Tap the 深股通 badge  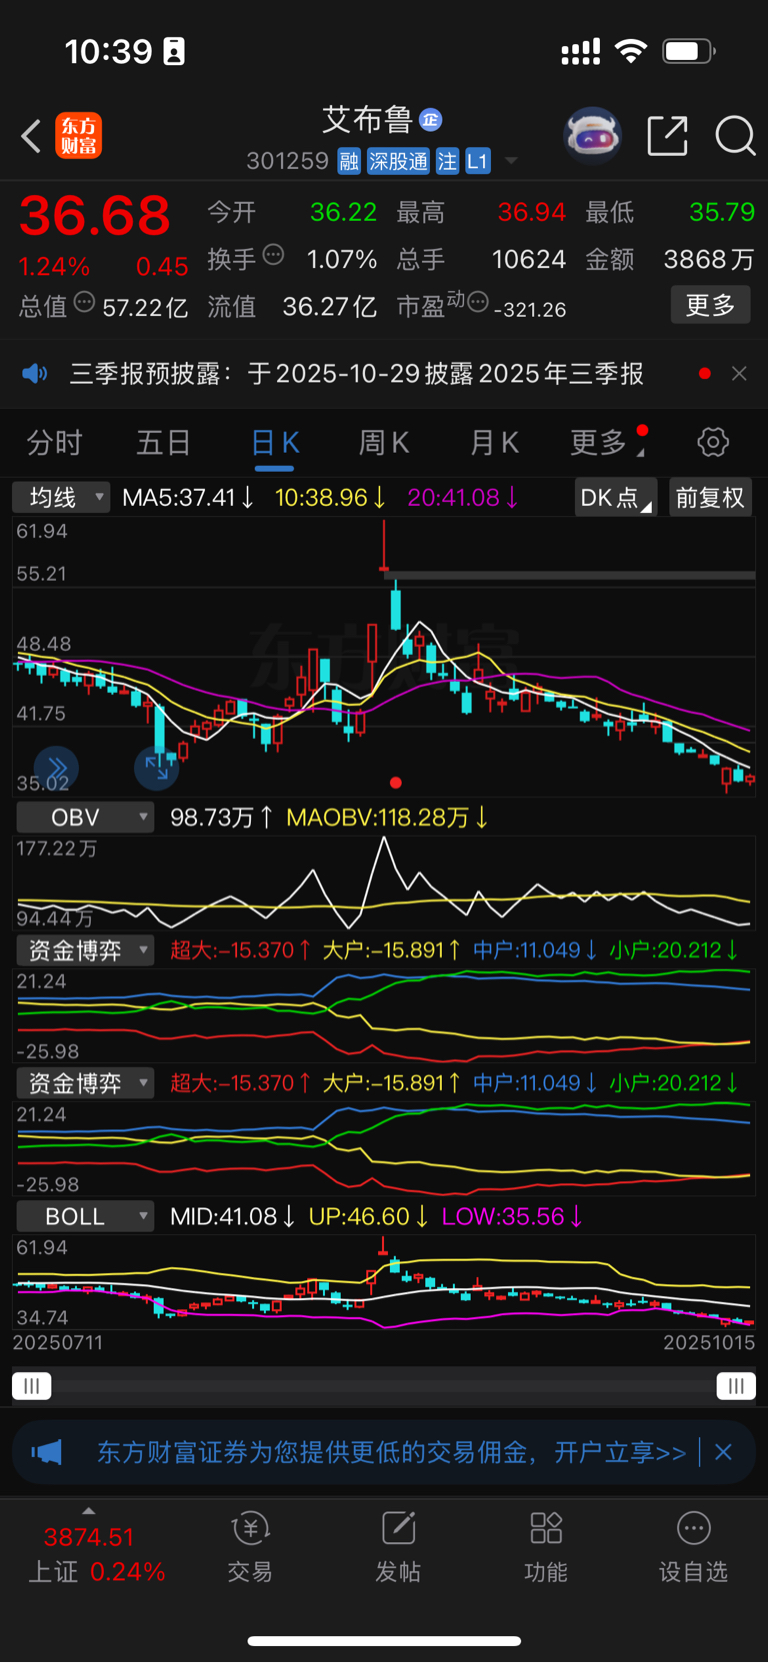click(398, 161)
